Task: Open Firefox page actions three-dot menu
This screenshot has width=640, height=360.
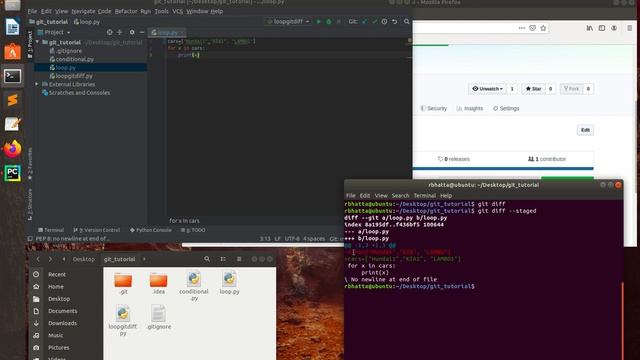Action: click(x=522, y=28)
